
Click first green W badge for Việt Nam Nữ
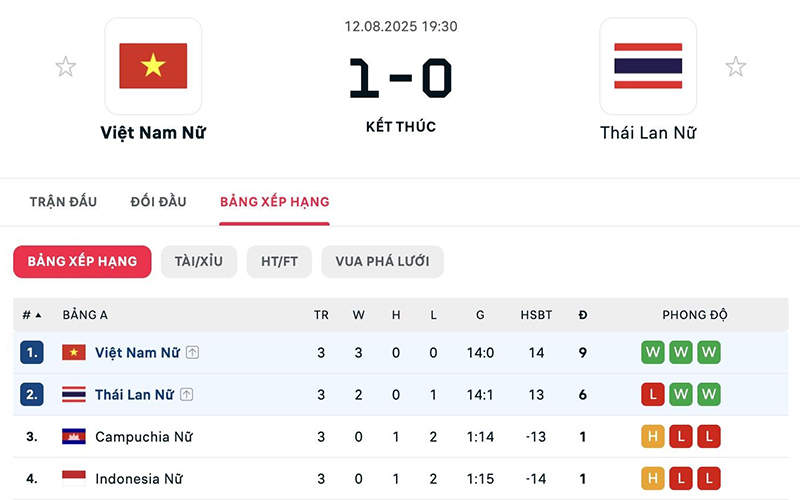point(653,353)
